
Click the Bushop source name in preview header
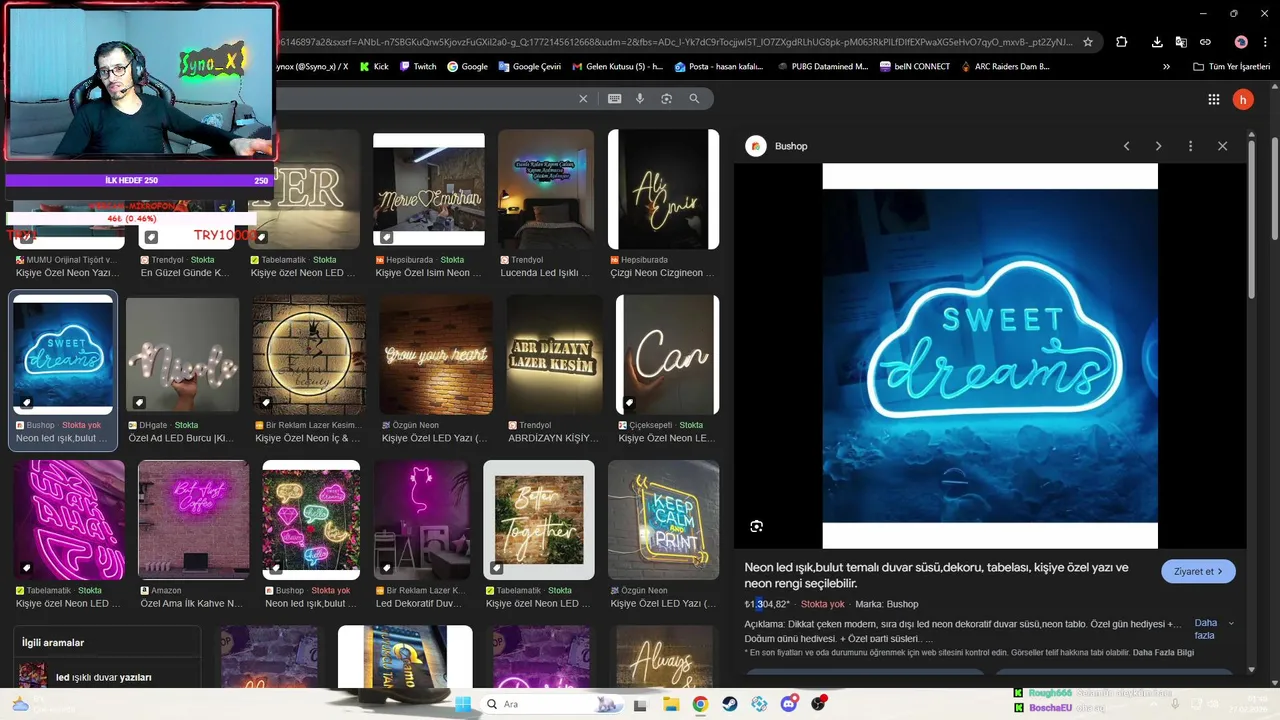791,146
